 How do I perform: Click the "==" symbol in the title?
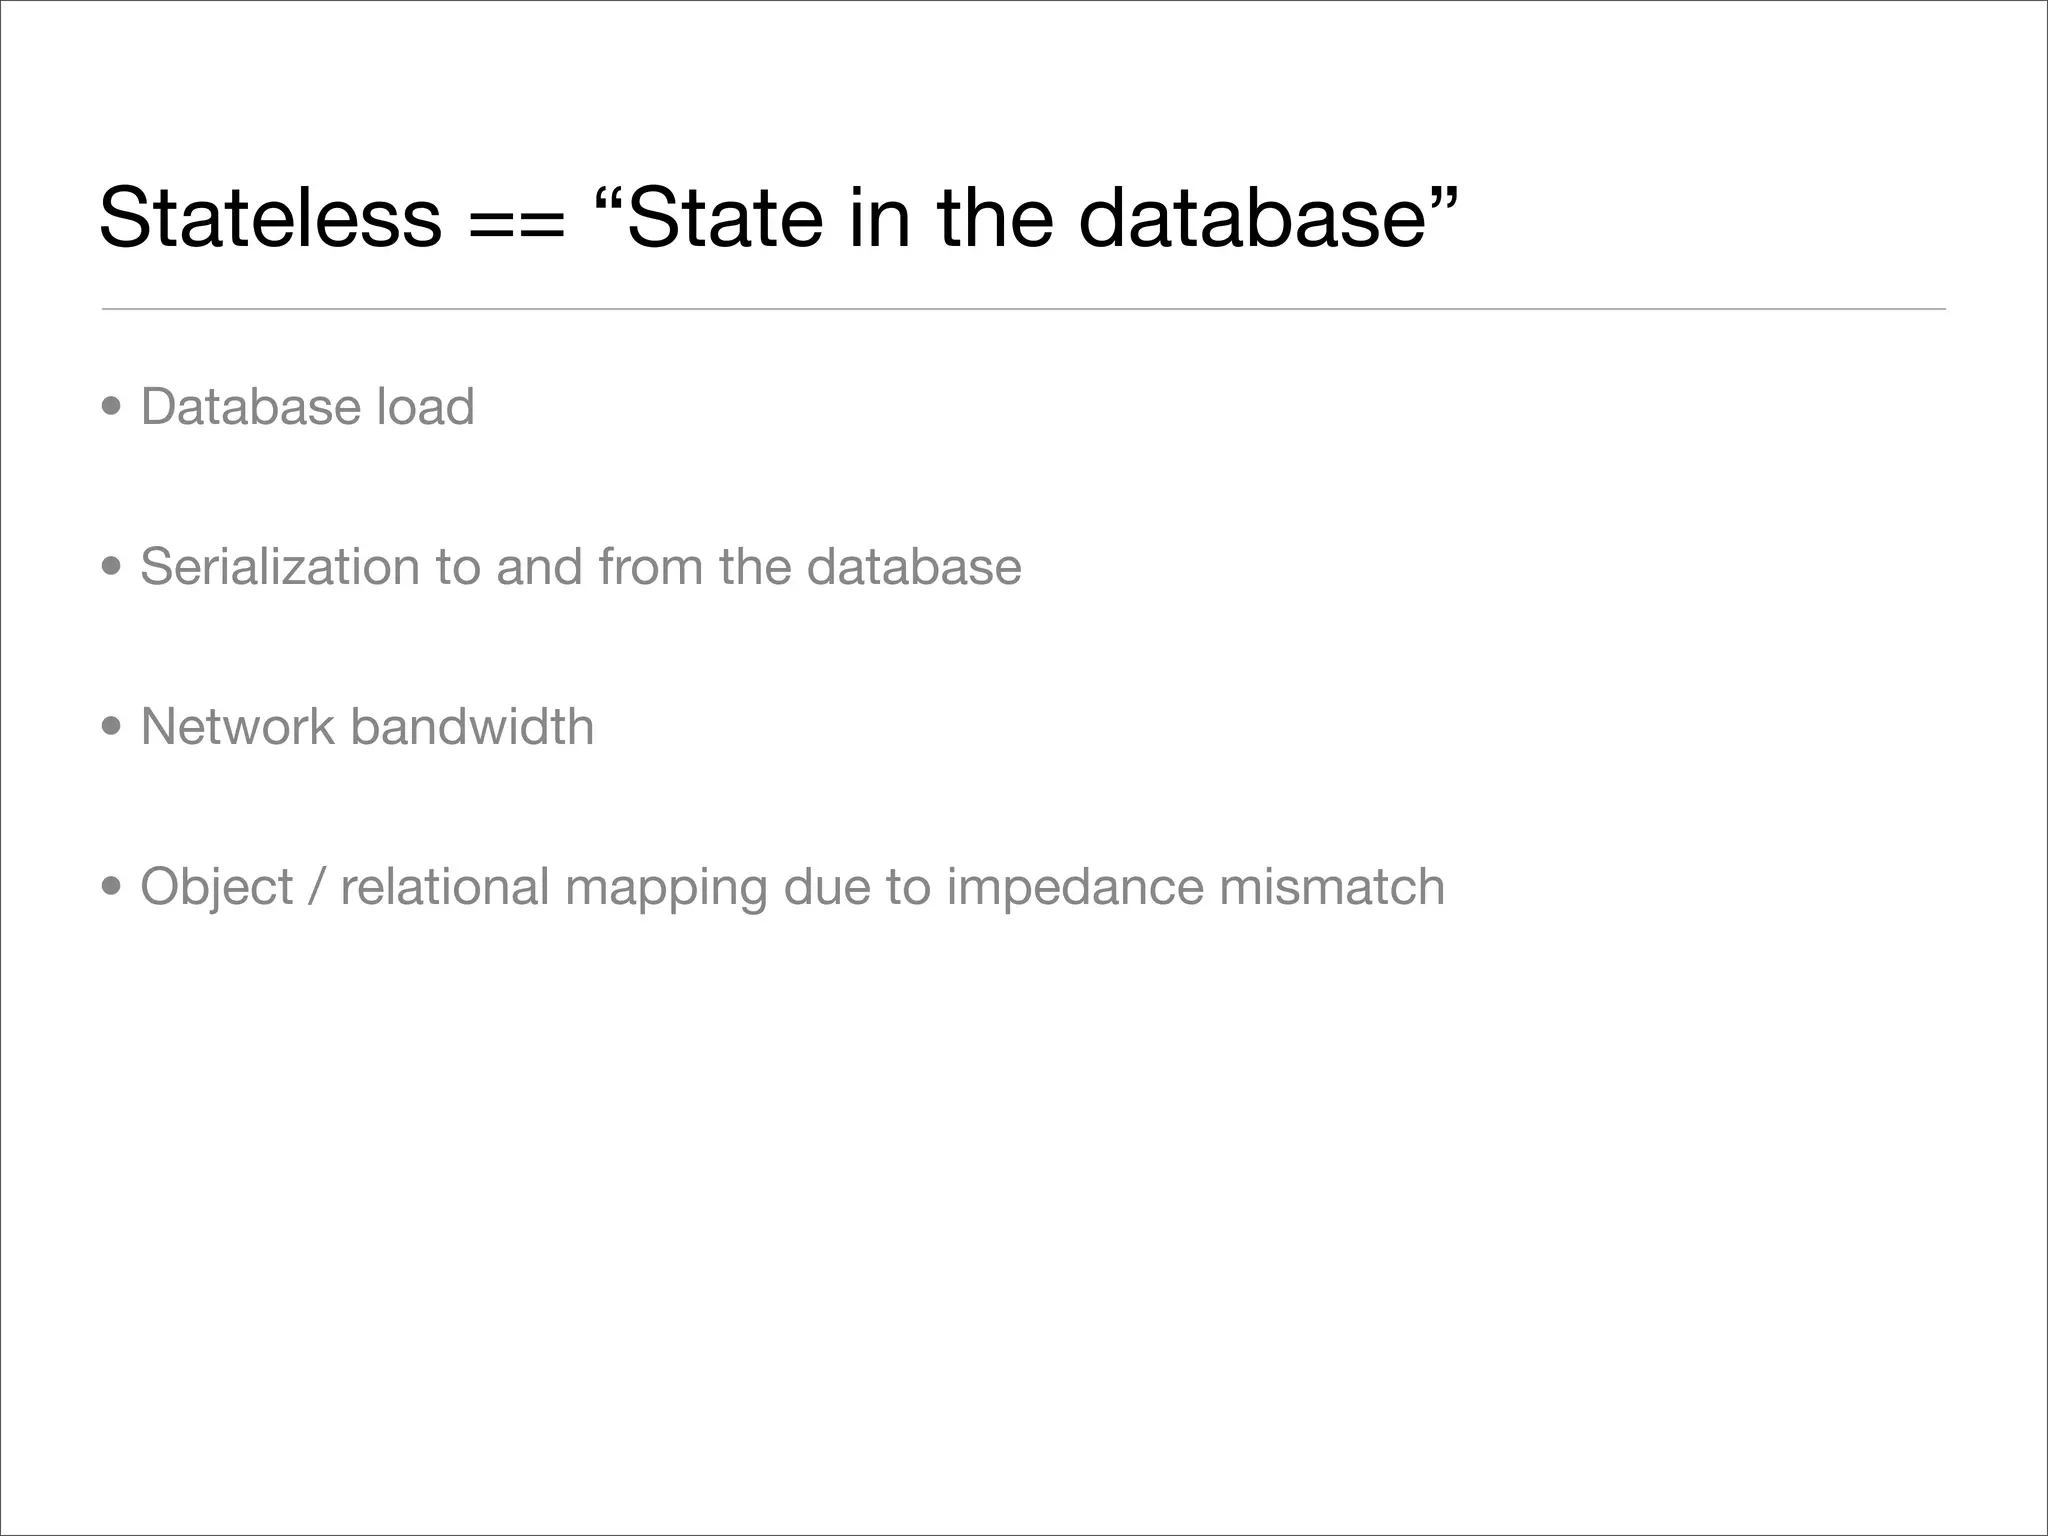point(516,222)
